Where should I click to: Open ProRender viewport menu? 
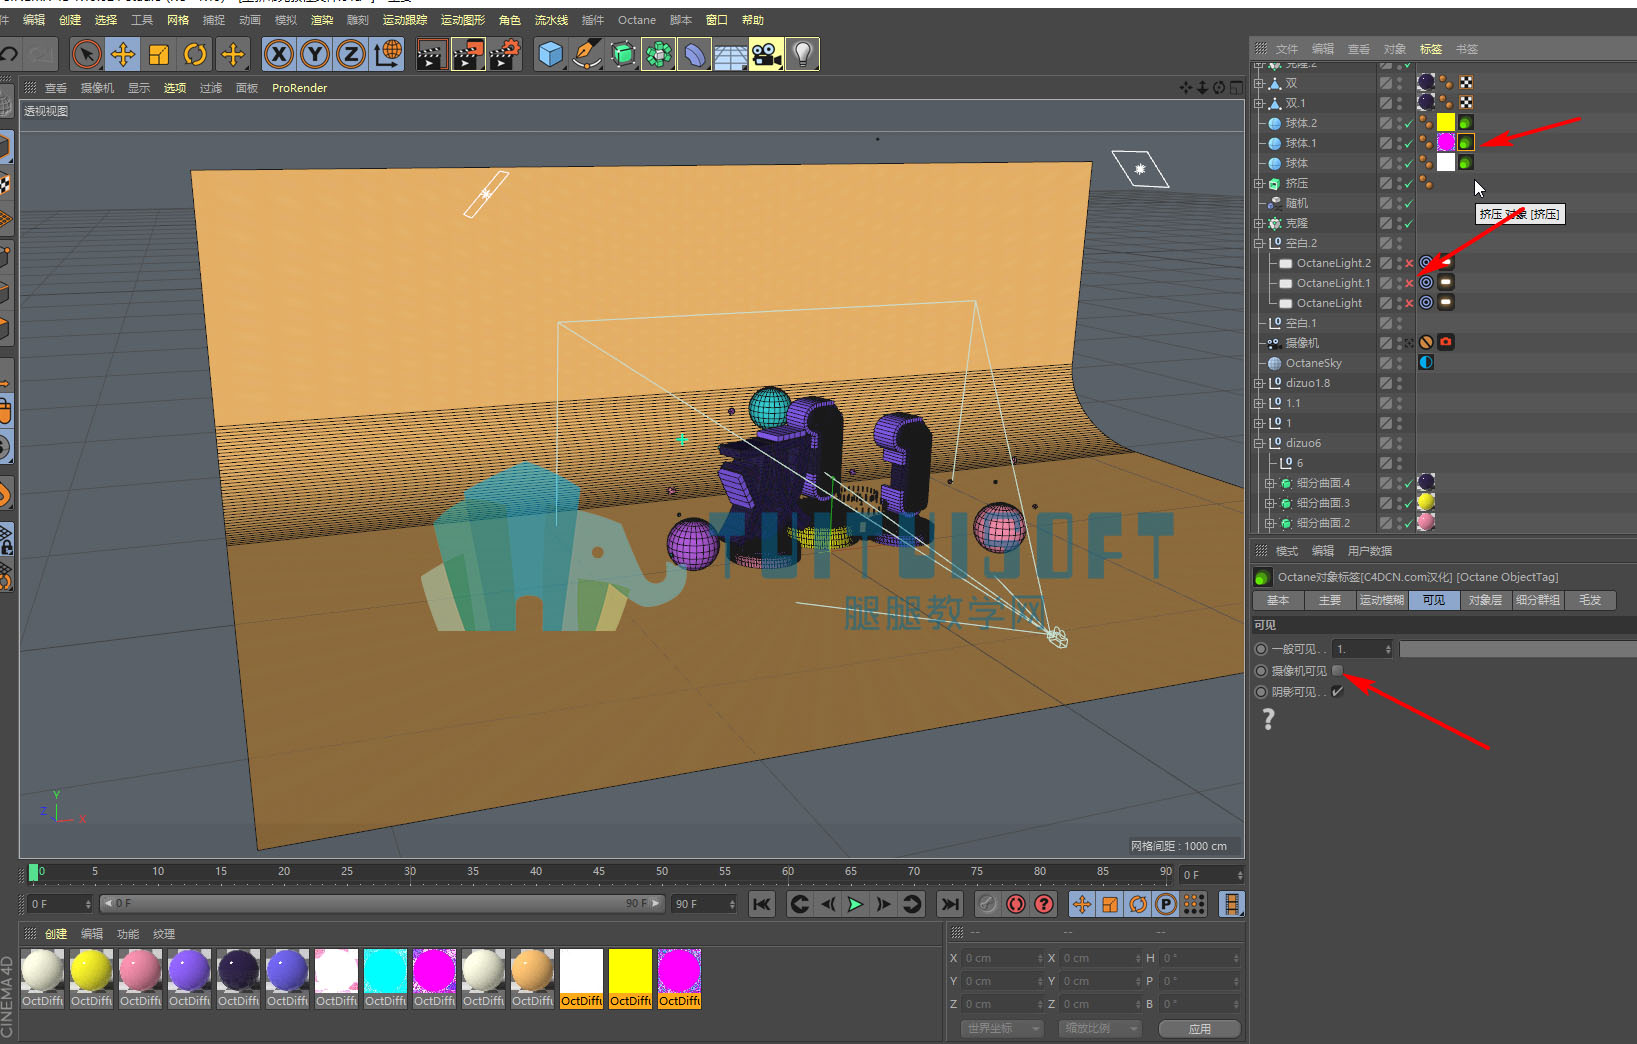point(300,88)
